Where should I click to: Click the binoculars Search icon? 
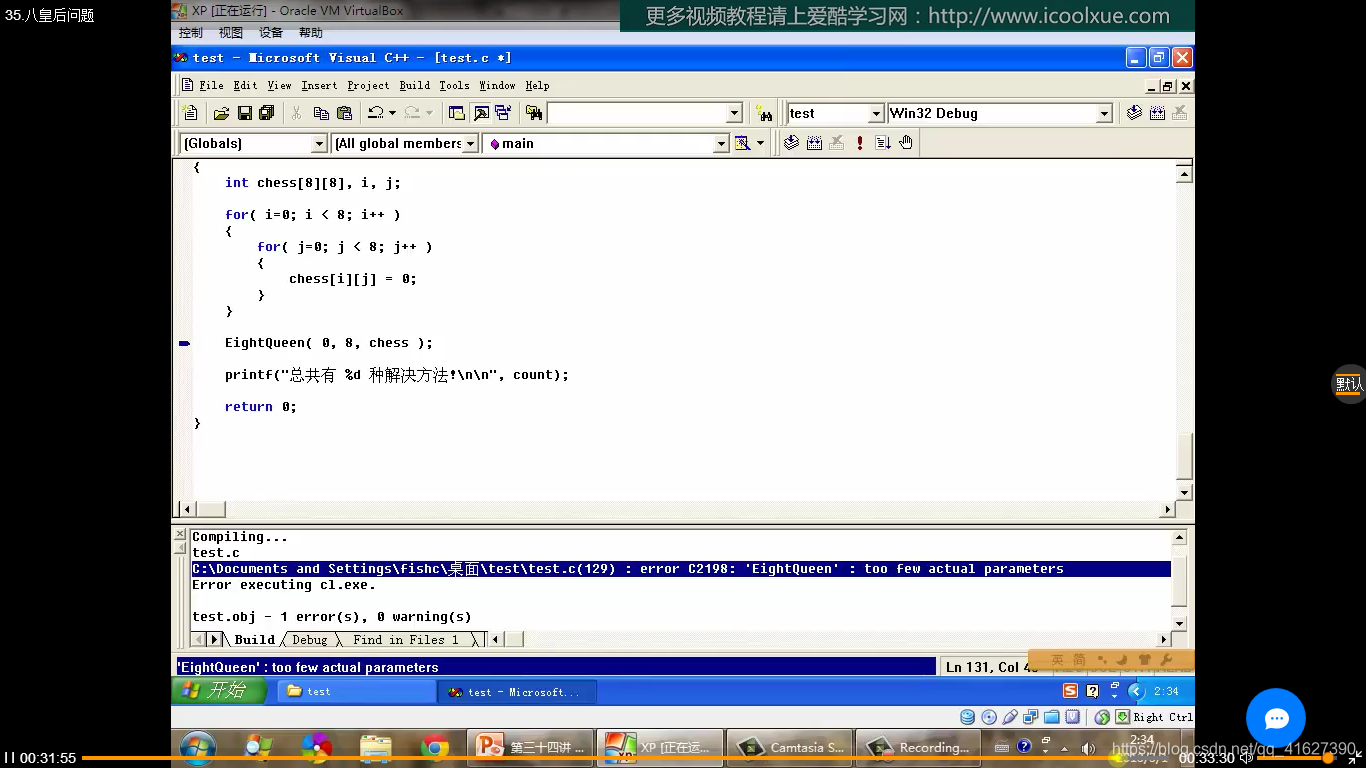764,113
